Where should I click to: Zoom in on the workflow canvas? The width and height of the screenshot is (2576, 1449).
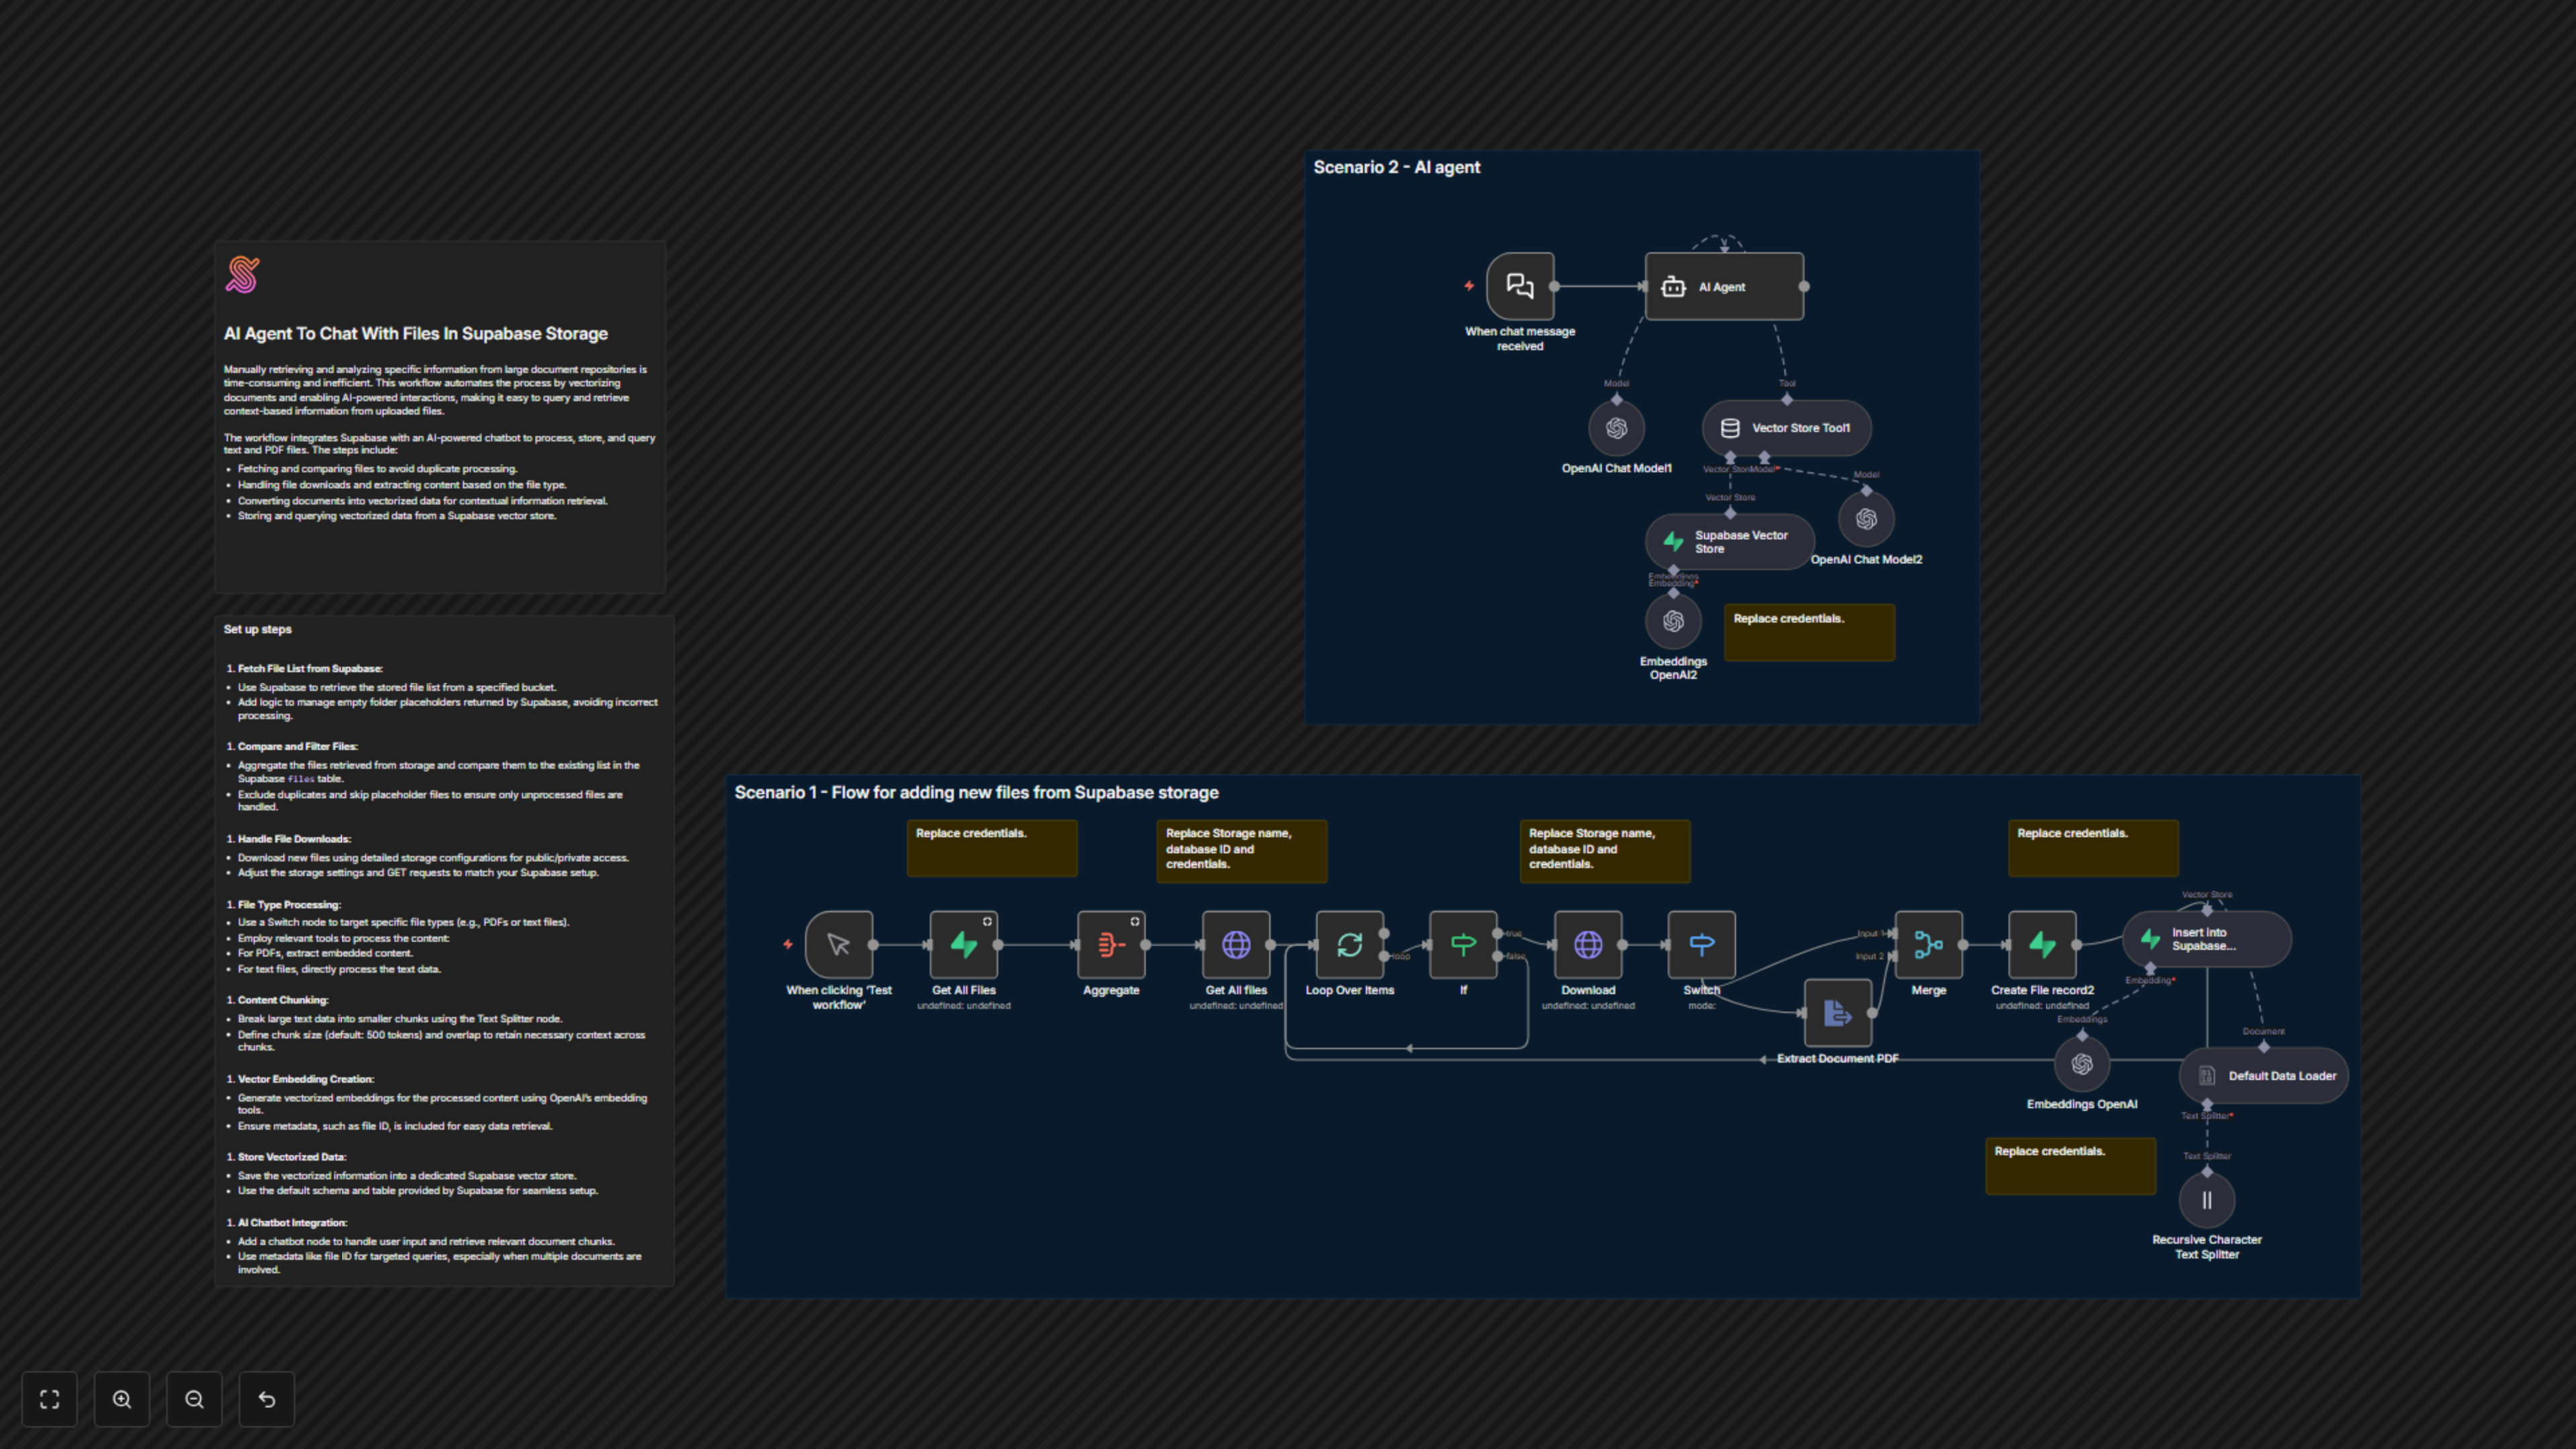coord(122,1399)
